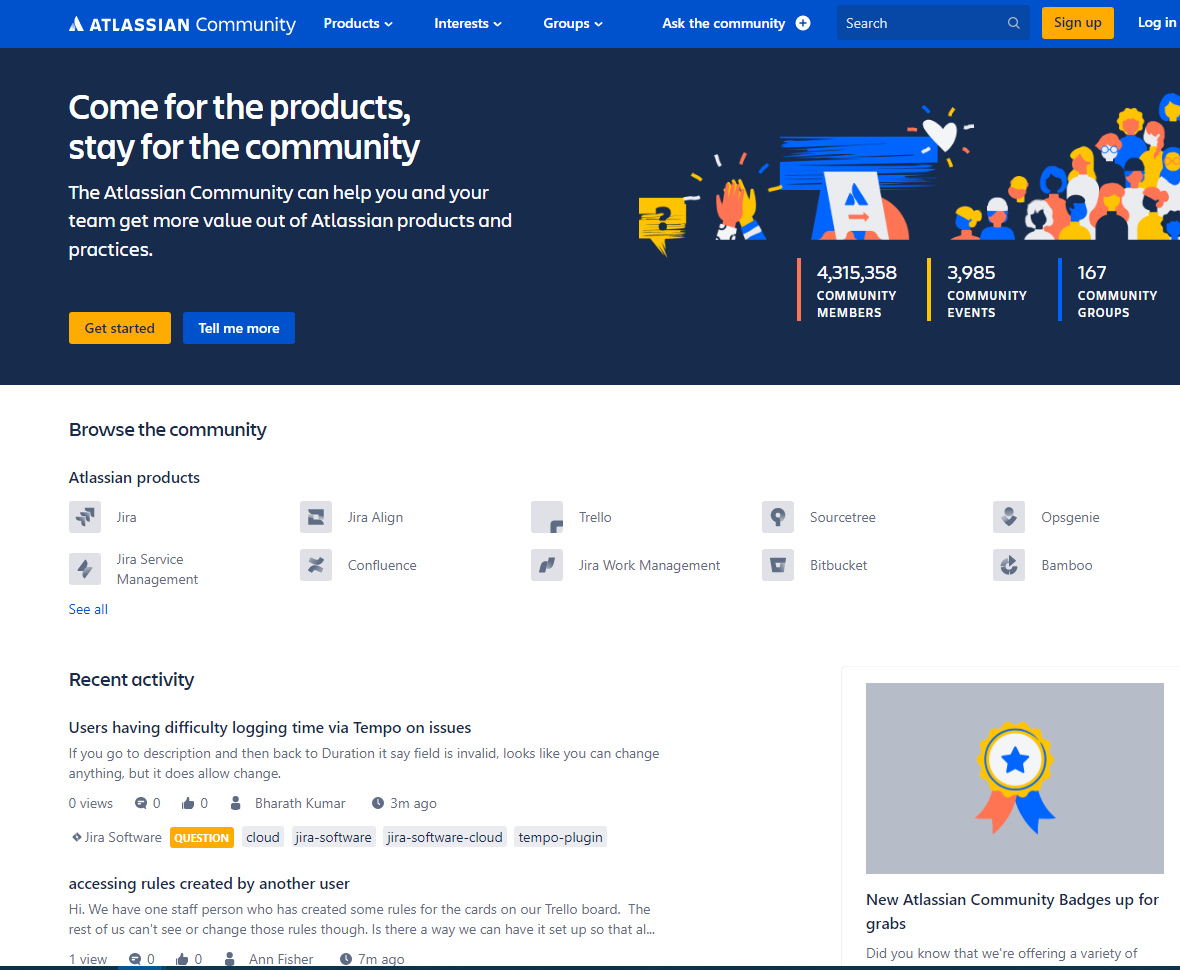The width and height of the screenshot is (1180, 970).
Task: Open the Opsgenie text link
Action: [1070, 517]
